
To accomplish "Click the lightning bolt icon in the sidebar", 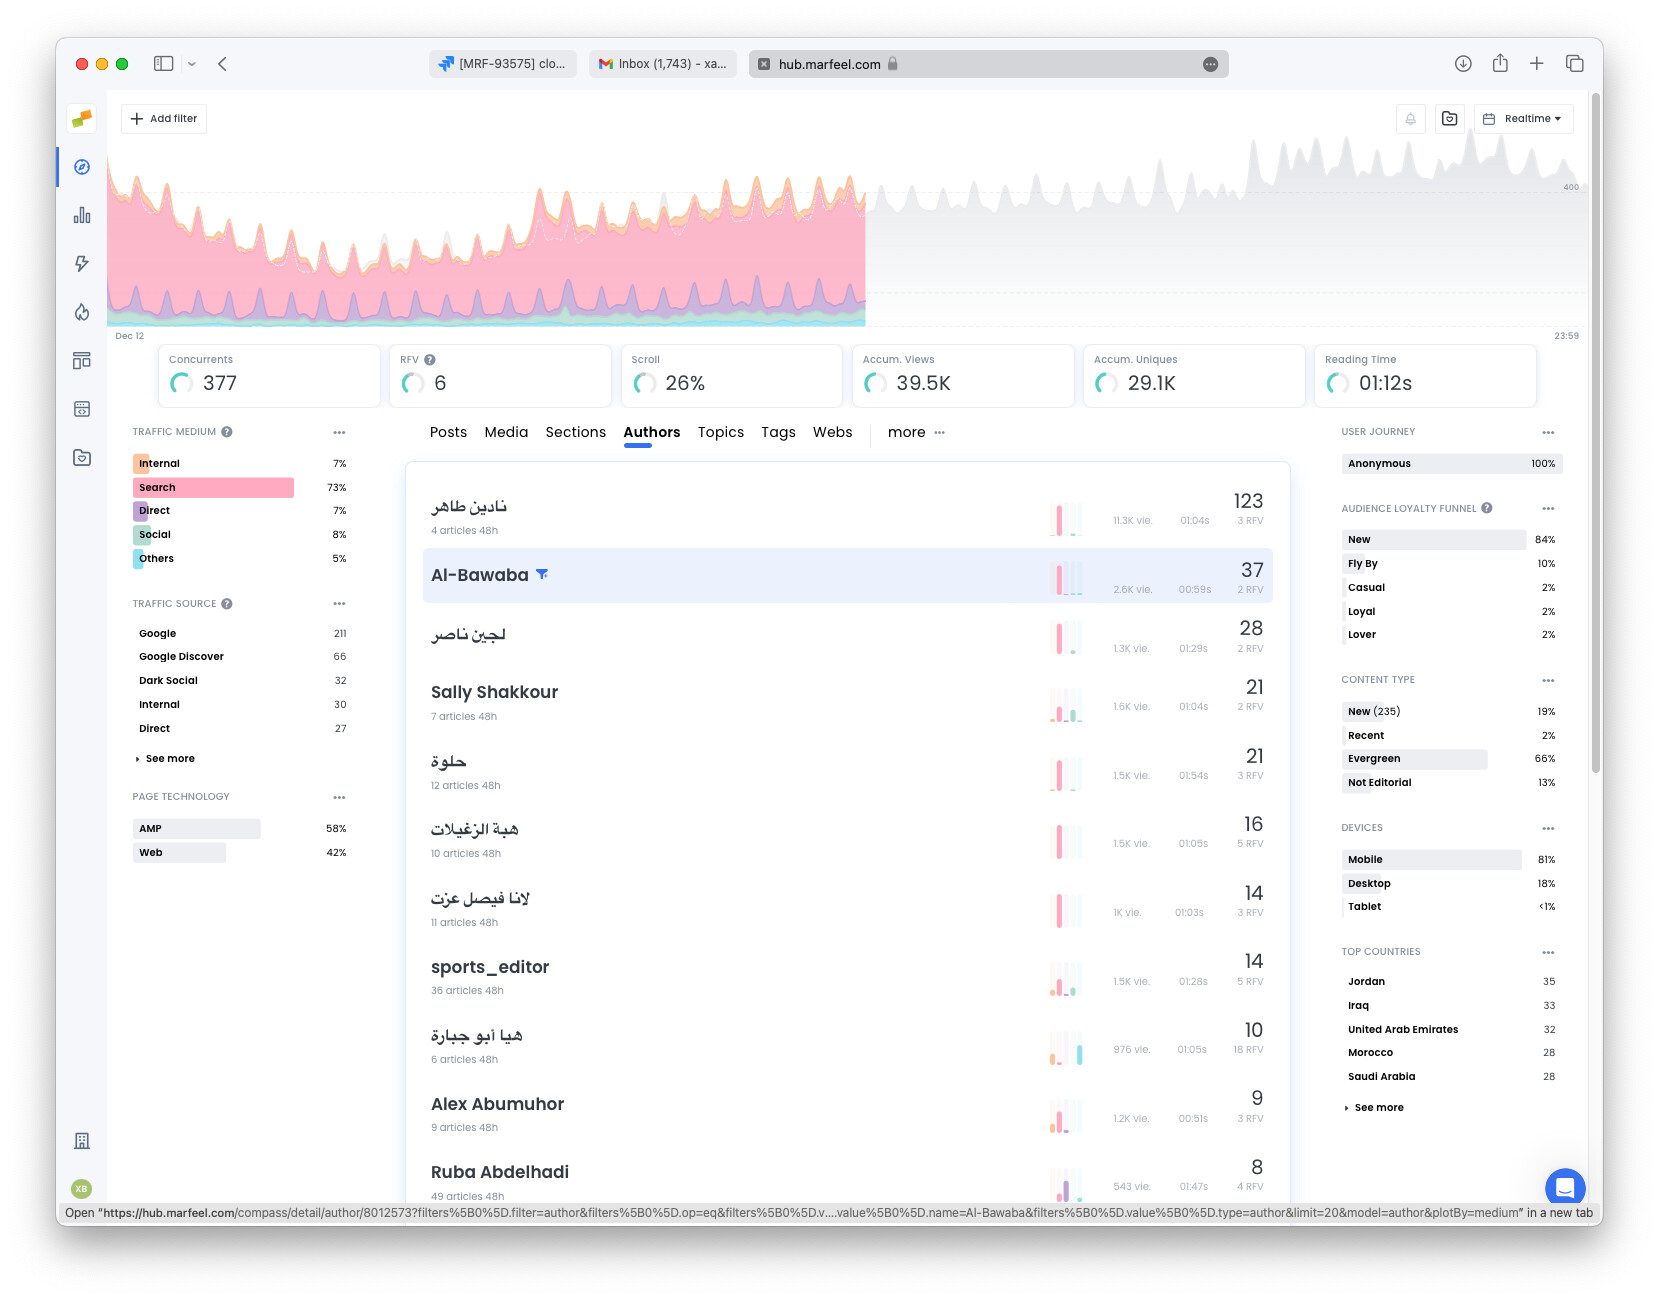I will coord(81,263).
